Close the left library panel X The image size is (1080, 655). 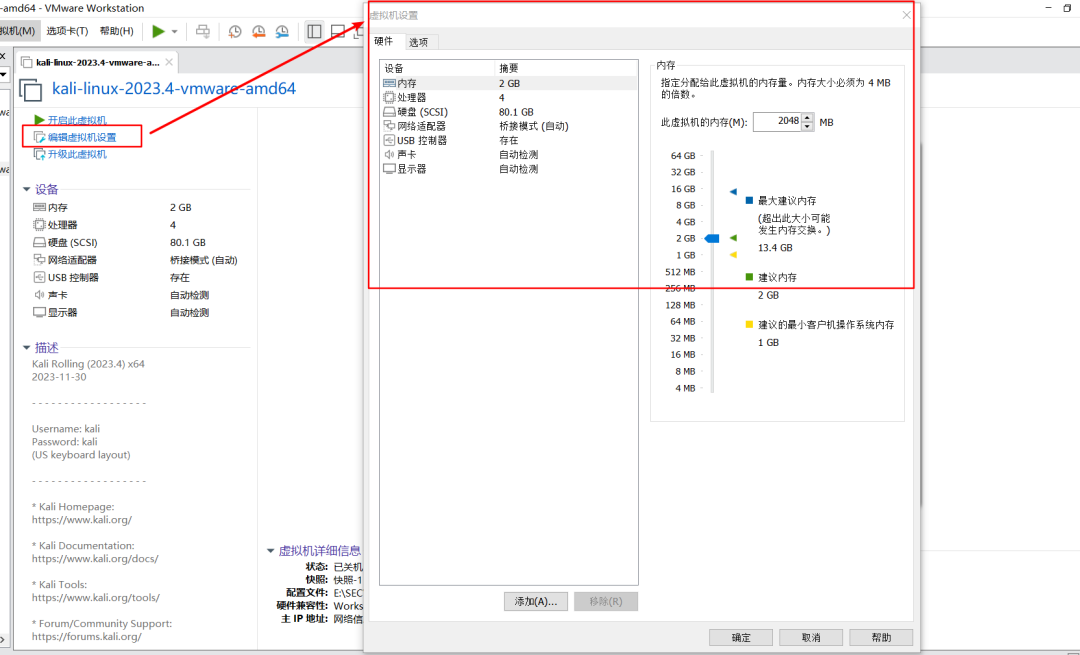[3, 56]
